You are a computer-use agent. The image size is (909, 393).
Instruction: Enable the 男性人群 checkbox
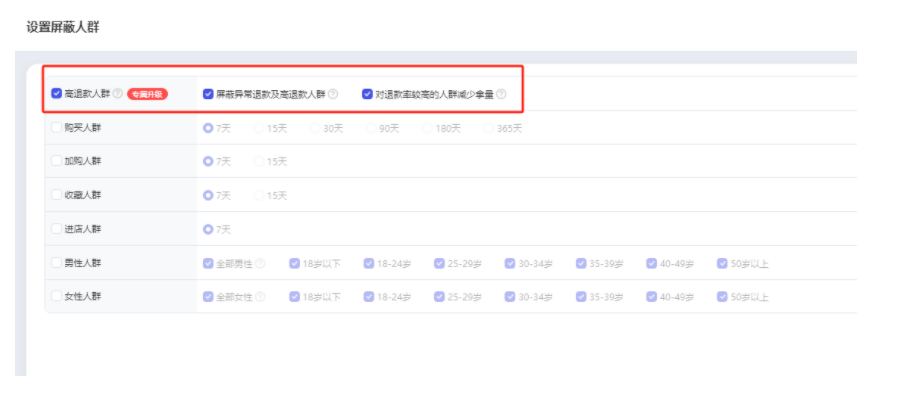point(56,263)
